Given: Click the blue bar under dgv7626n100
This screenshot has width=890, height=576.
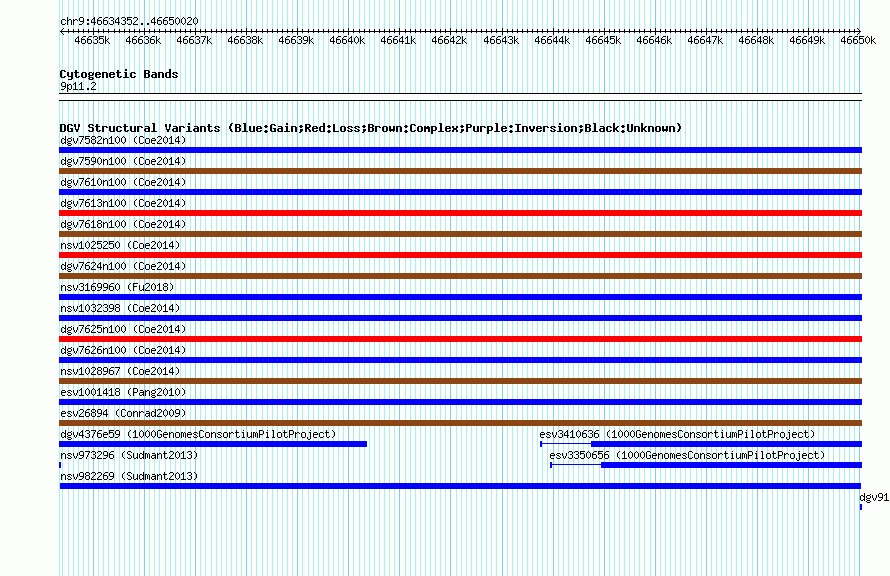Looking at the screenshot, I should [x=460, y=360].
